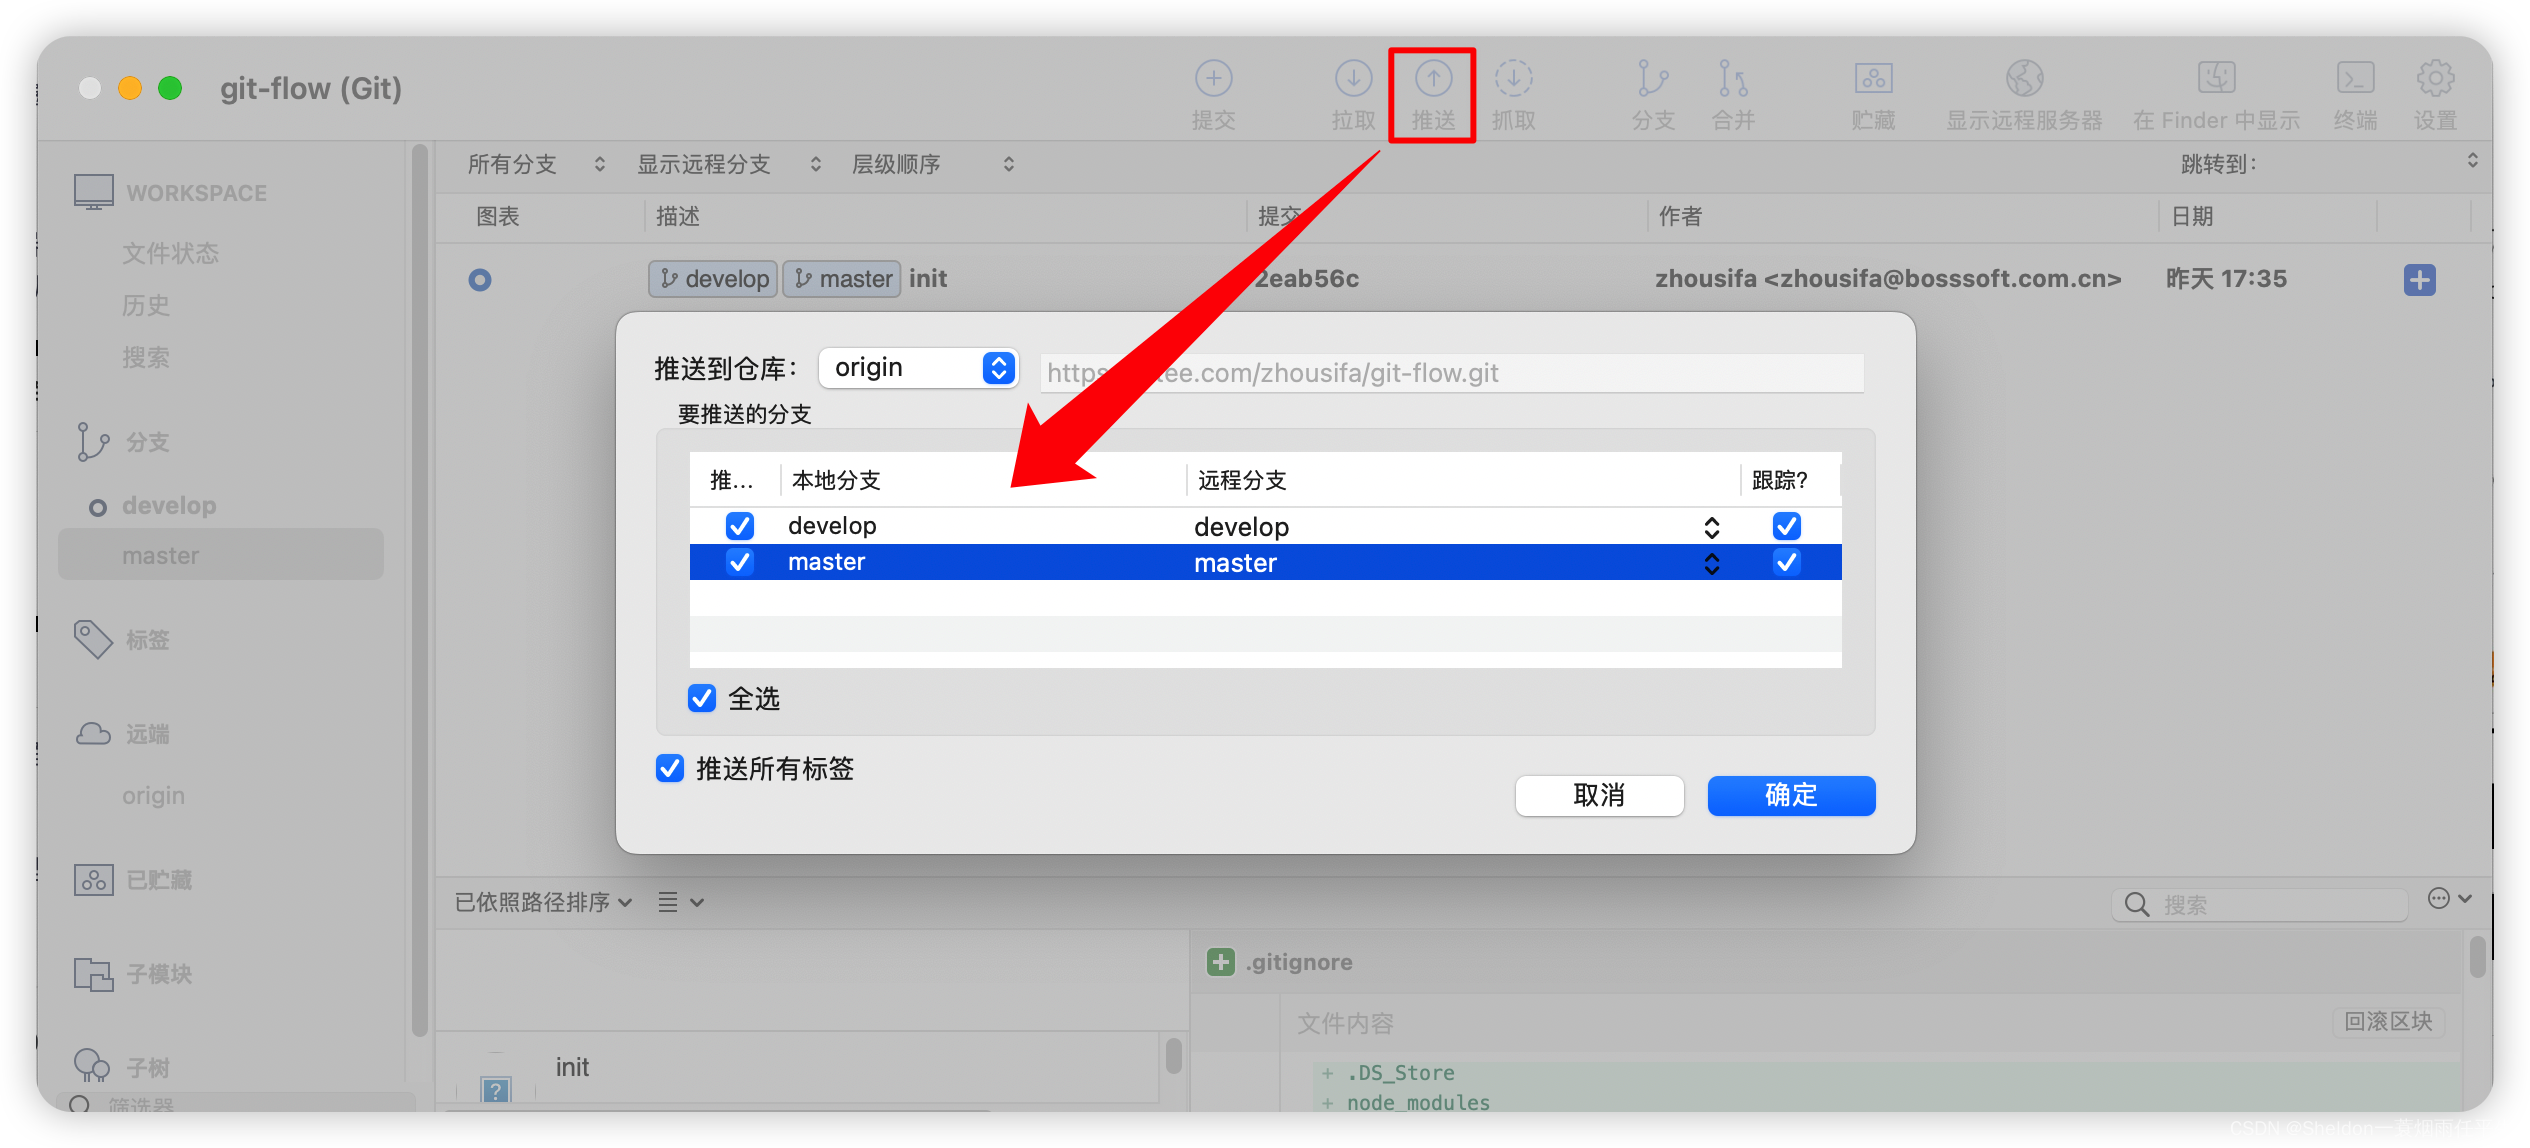Open the 已依照路径排序 sort dropdown
Screen dimensions: 2530x1148
tap(543, 902)
